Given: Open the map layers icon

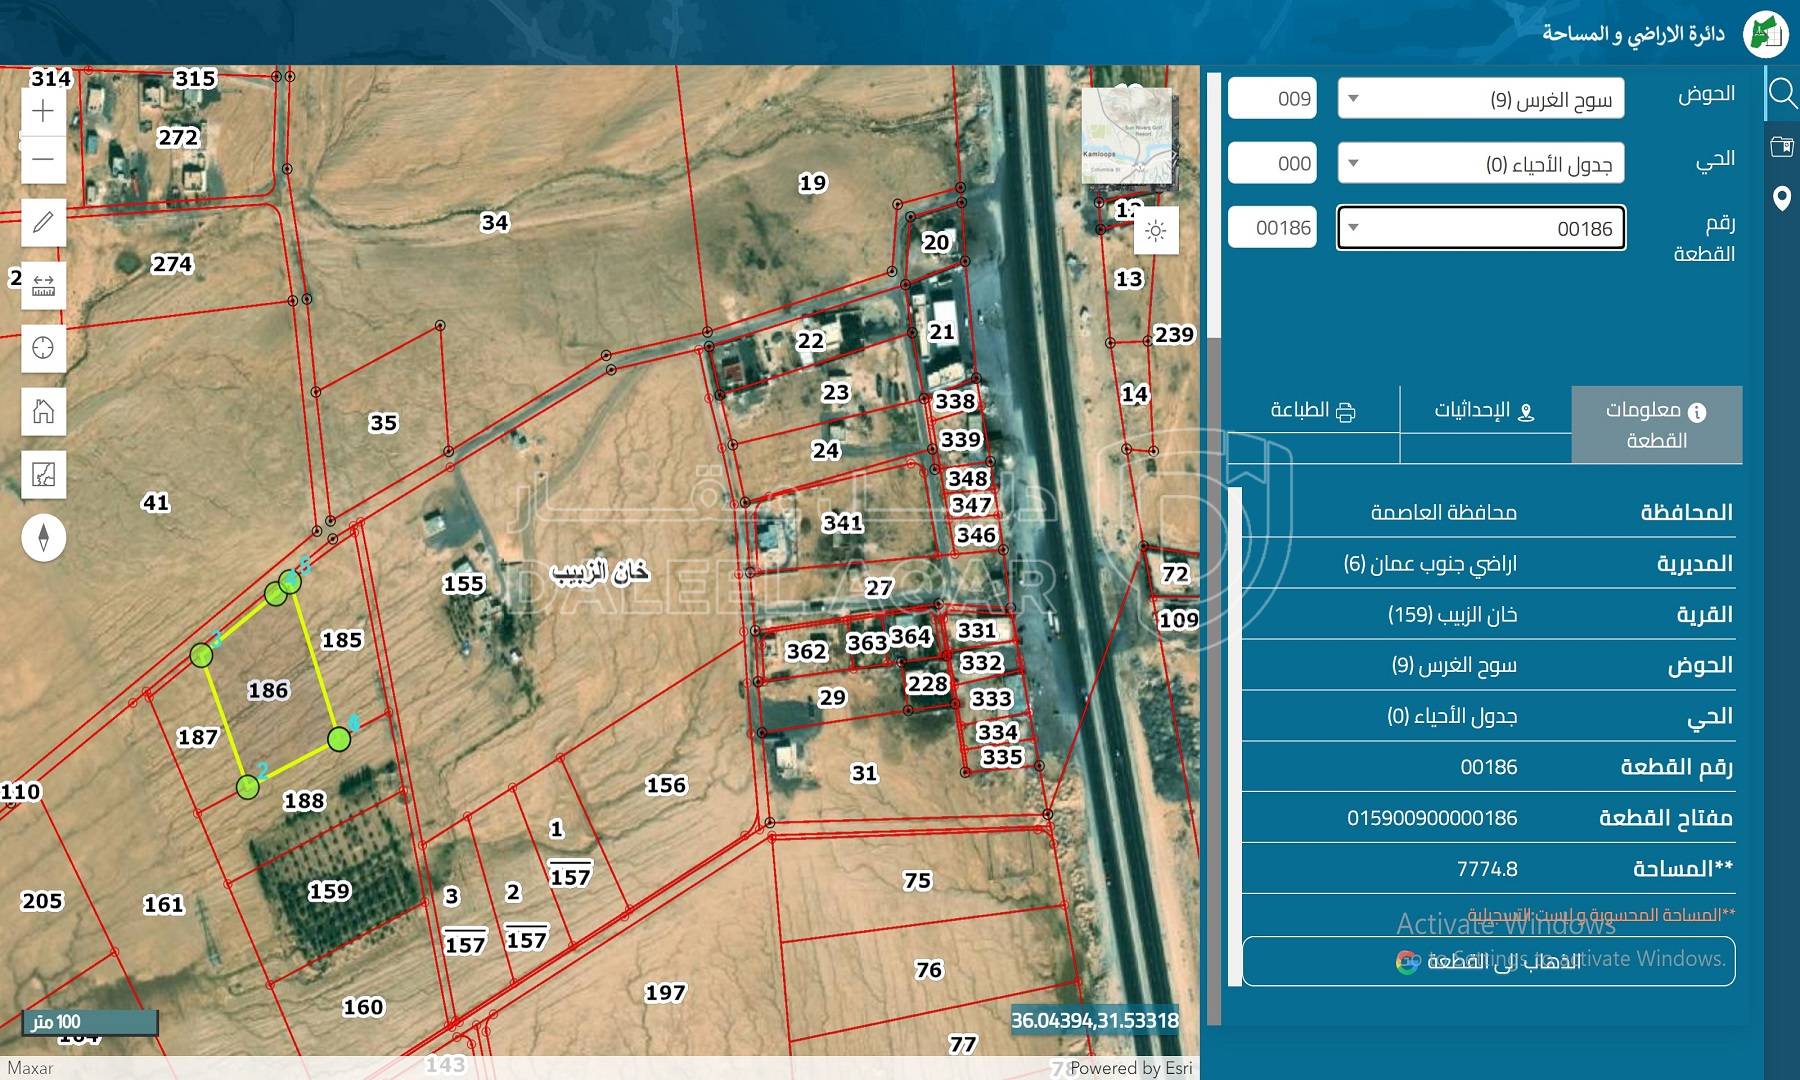Looking at the screenshot, I should 43,474.
